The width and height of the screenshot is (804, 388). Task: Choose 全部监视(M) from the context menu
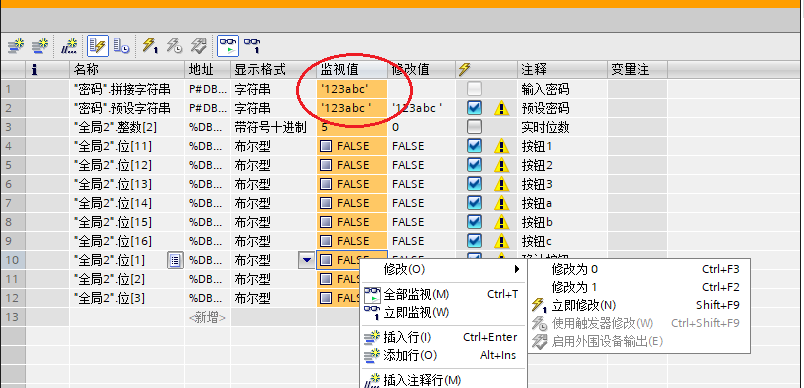tap(416, 295)
